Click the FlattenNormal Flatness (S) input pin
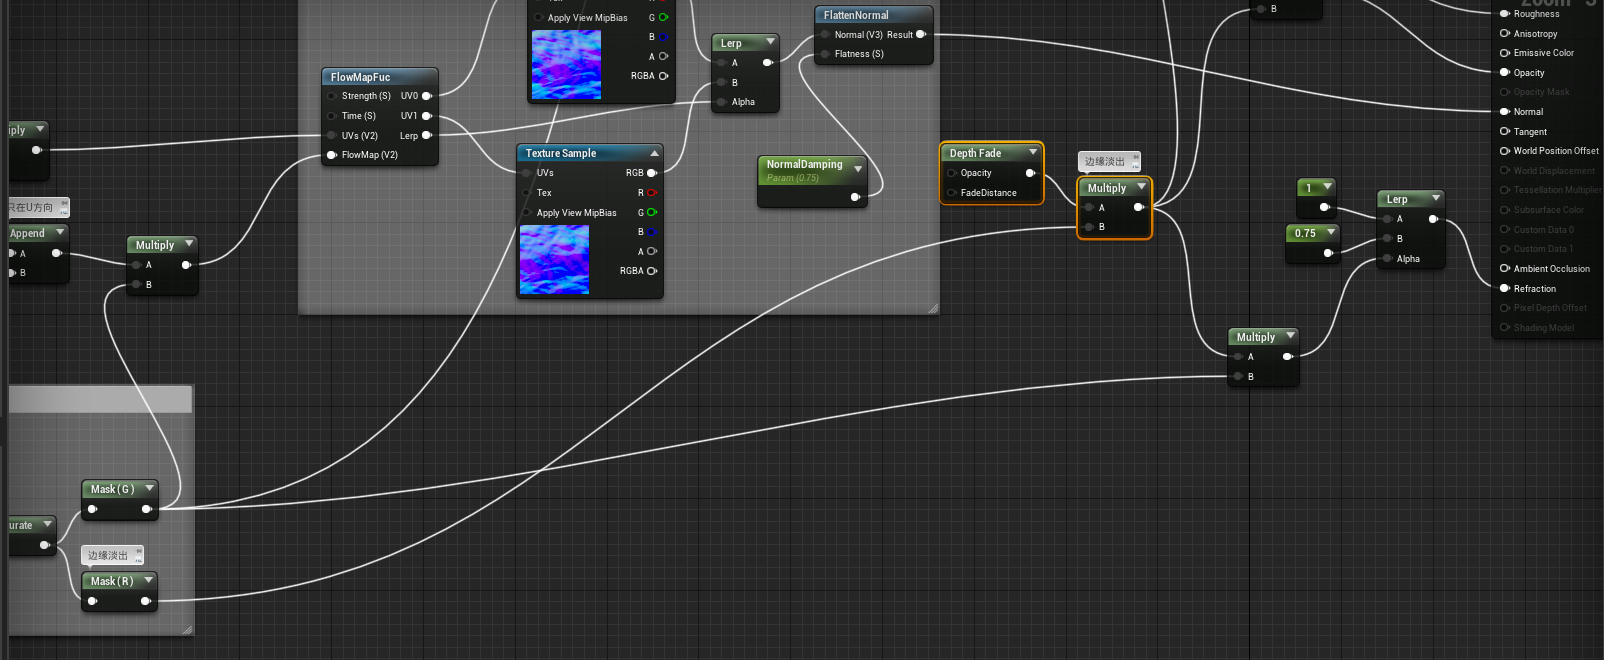Viewport: 1604px width, 660px height. (x=825, y=54)
